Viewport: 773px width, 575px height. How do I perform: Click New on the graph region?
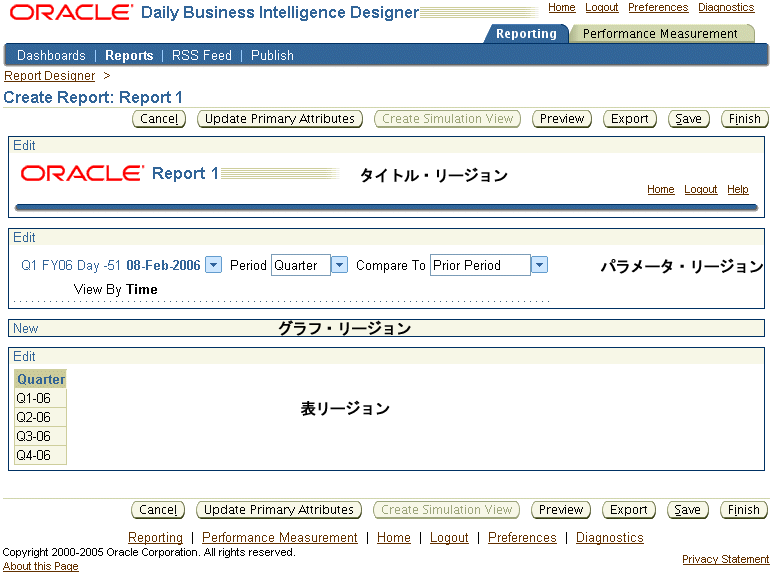click(x=26, y=328)
